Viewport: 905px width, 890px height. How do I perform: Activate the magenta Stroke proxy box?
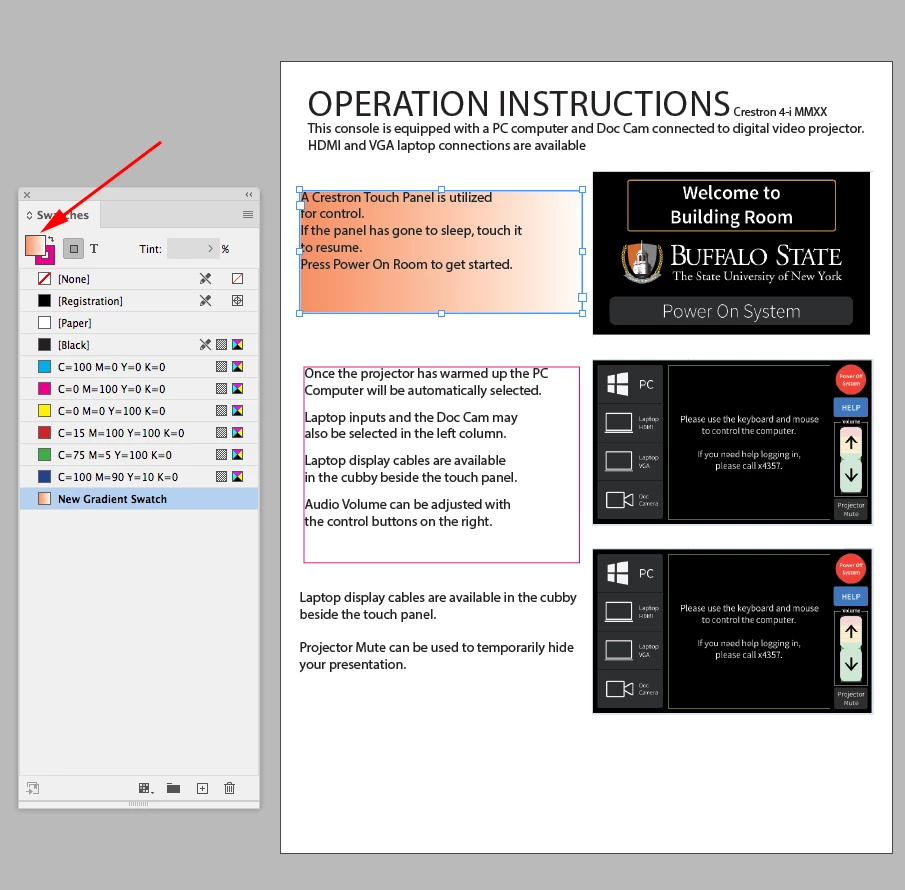pos(48,259)
